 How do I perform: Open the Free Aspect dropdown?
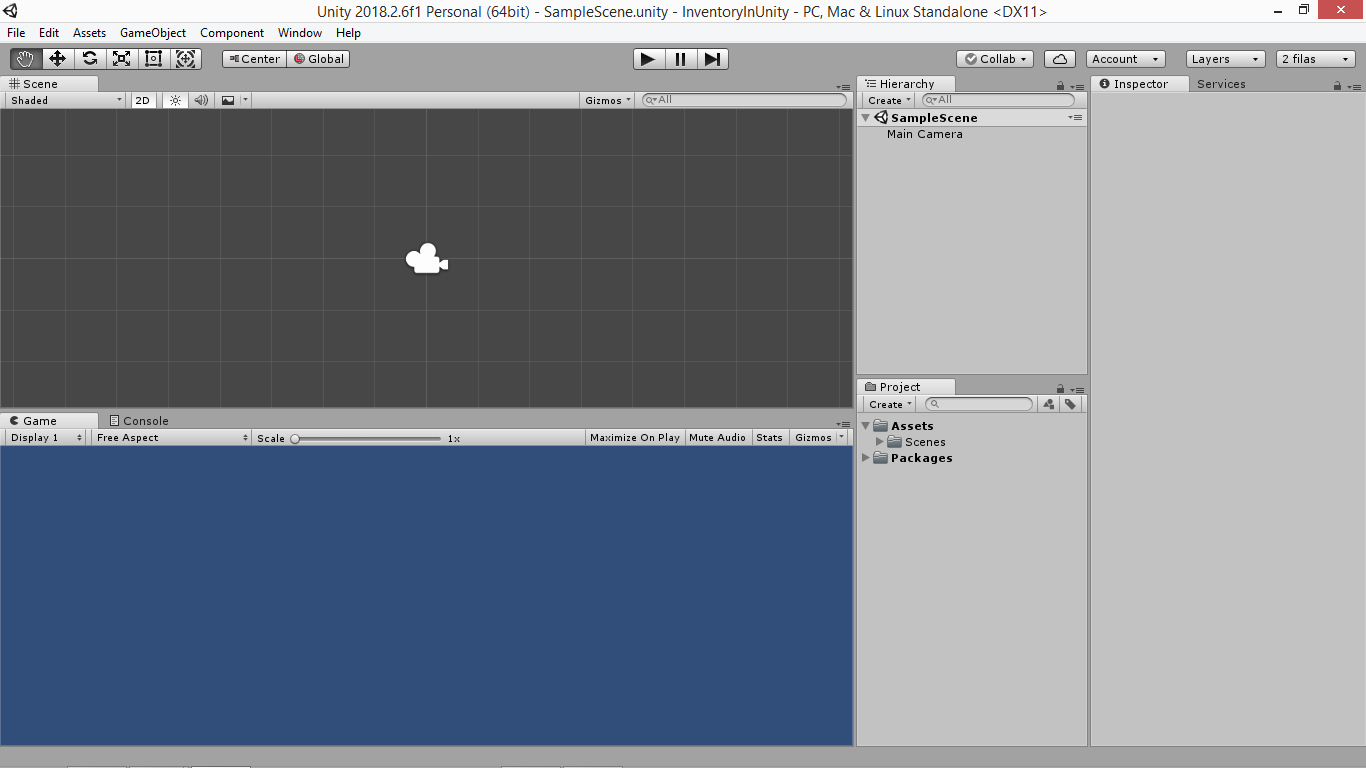[x=172, y=437]
